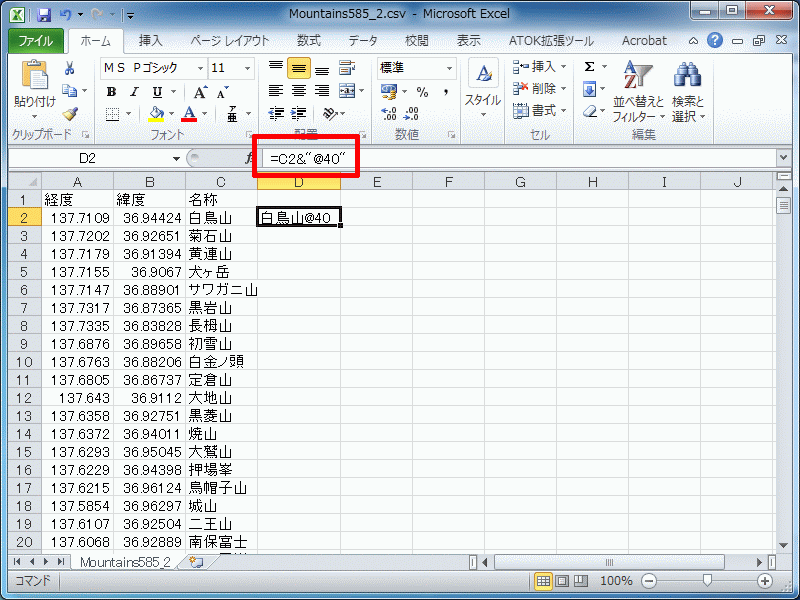The height and width of the screenshot is (600, 800).
Task: Toggle italic formatting
Action: pyautogui.click(x=132, y=92)
